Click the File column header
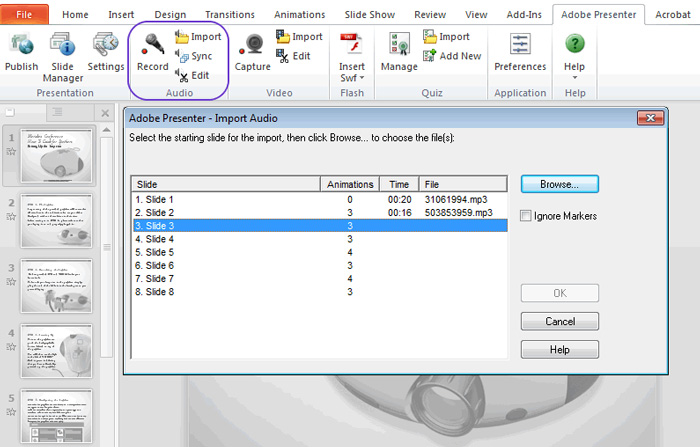Screen dimensions: 700x447 point(463,184)
